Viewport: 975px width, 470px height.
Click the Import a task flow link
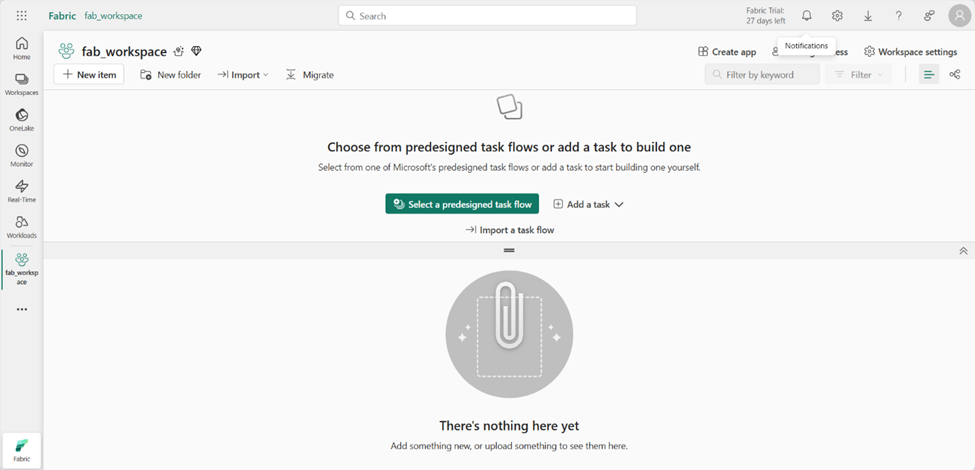point(510,230)
